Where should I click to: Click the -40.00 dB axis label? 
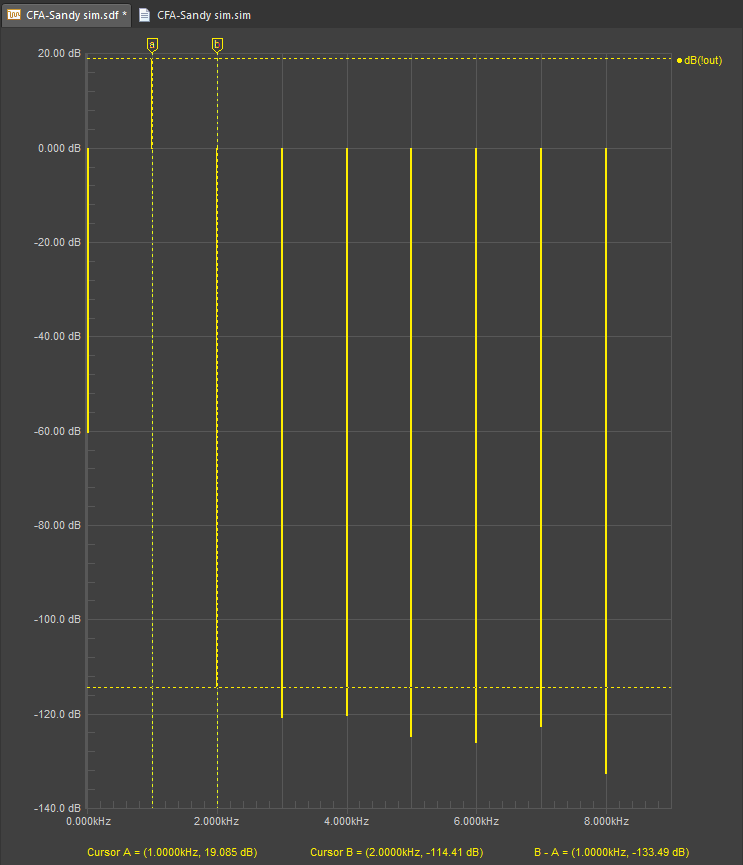click(x=57, y=337)
